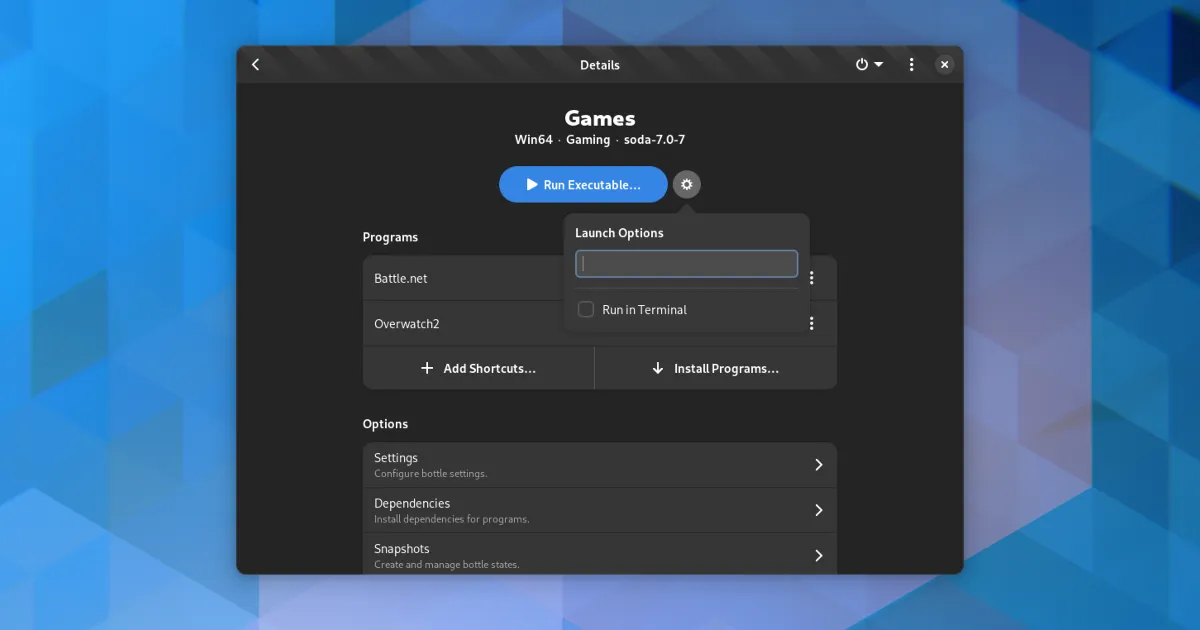Open the header three-dot menu

coord(911,65)
